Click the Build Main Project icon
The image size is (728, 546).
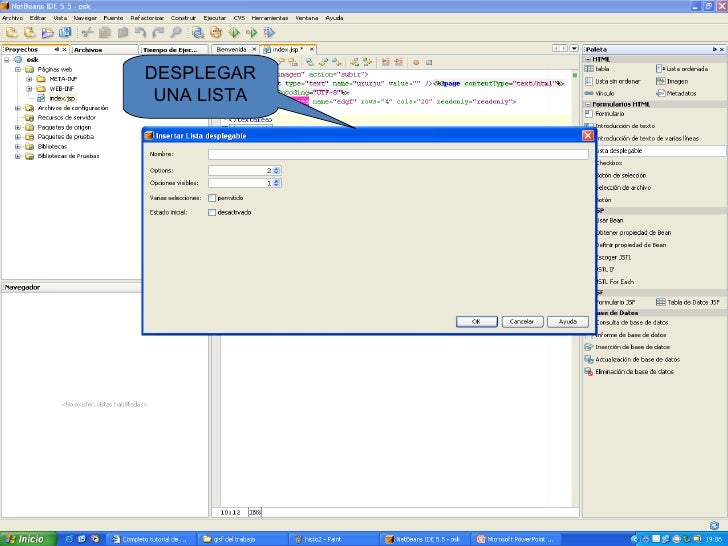[198, 32]
